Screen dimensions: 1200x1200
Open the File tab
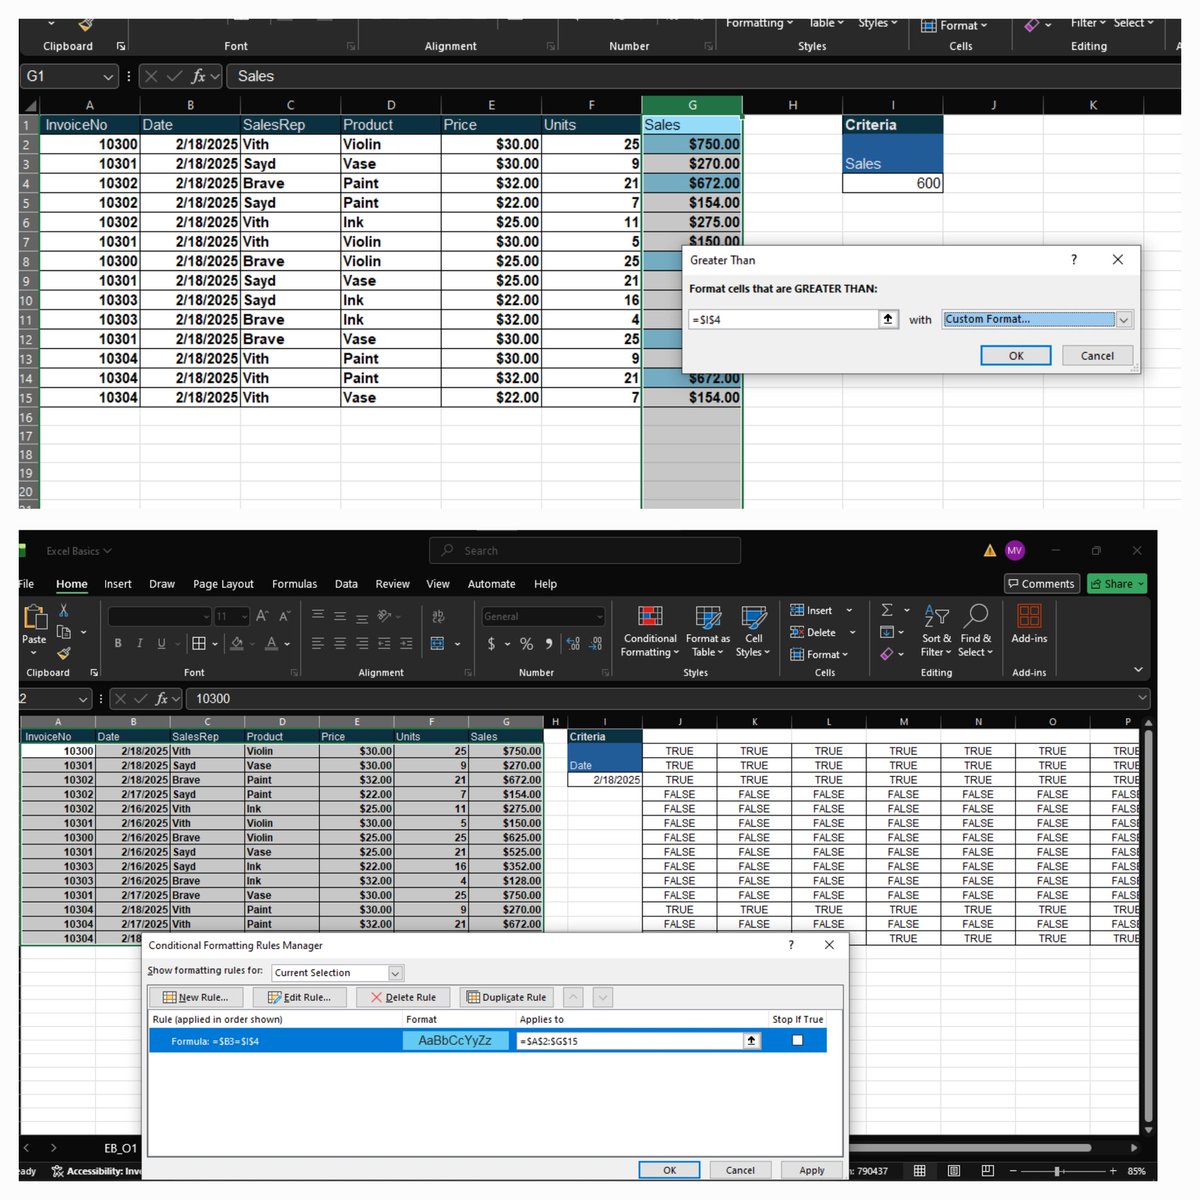(x=26, y=584)
